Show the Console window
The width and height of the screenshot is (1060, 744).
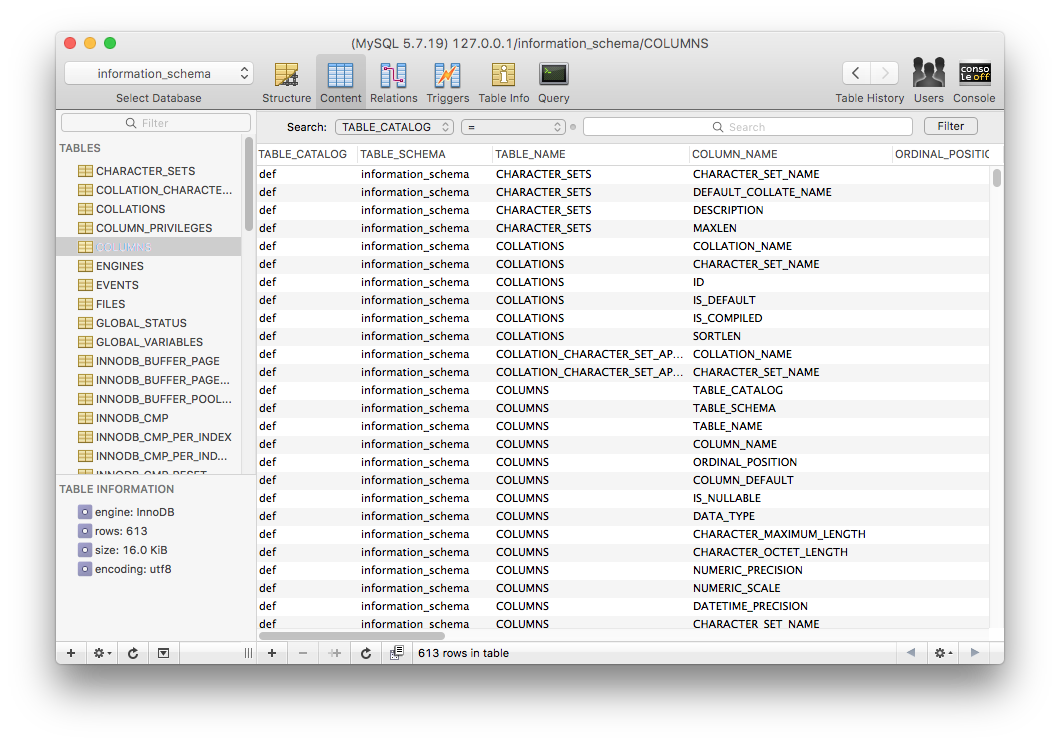[x=974, y=81]
